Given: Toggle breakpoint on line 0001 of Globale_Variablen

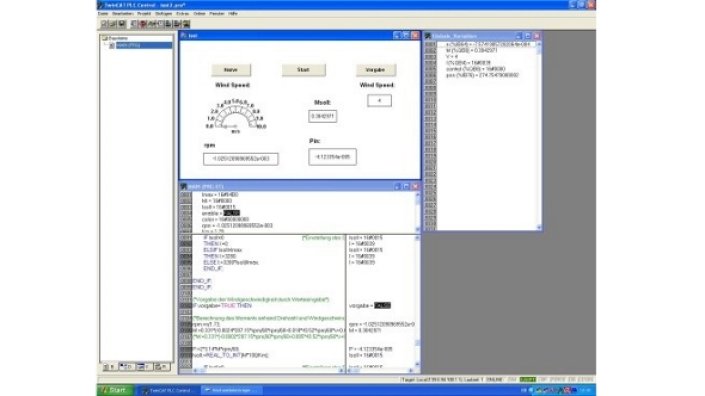Looking at the screenshot, I should click(430, 44).
